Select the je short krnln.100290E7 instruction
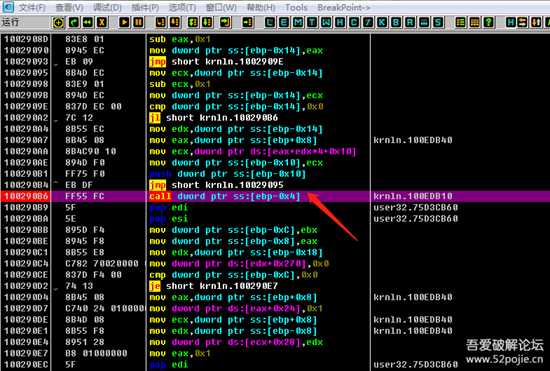Viewport: 550px width, 371px height. 213,286
